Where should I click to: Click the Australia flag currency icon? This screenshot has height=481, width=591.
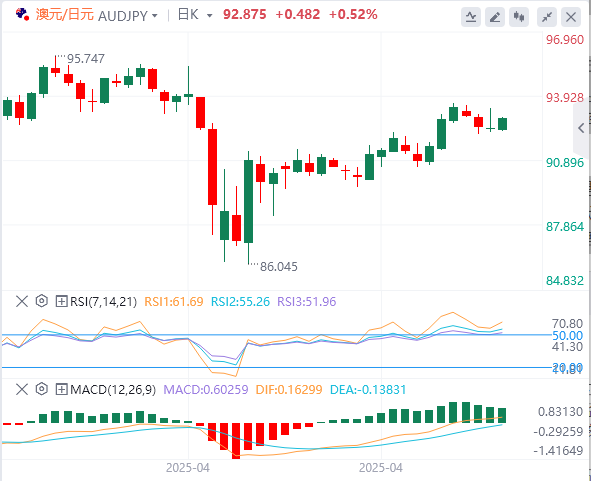click(x=22, y=15)
